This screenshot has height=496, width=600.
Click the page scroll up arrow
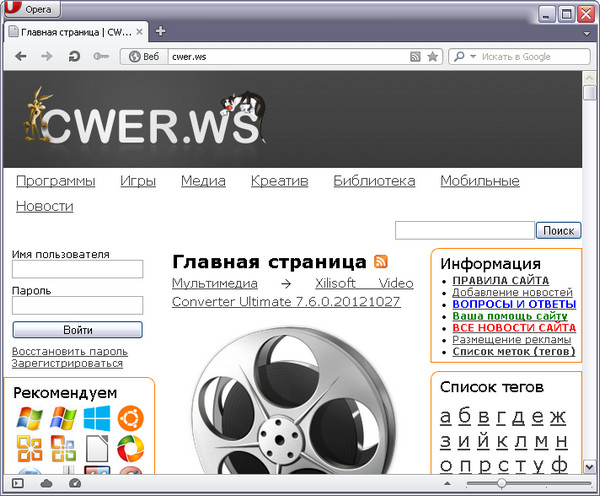point(589,78)
